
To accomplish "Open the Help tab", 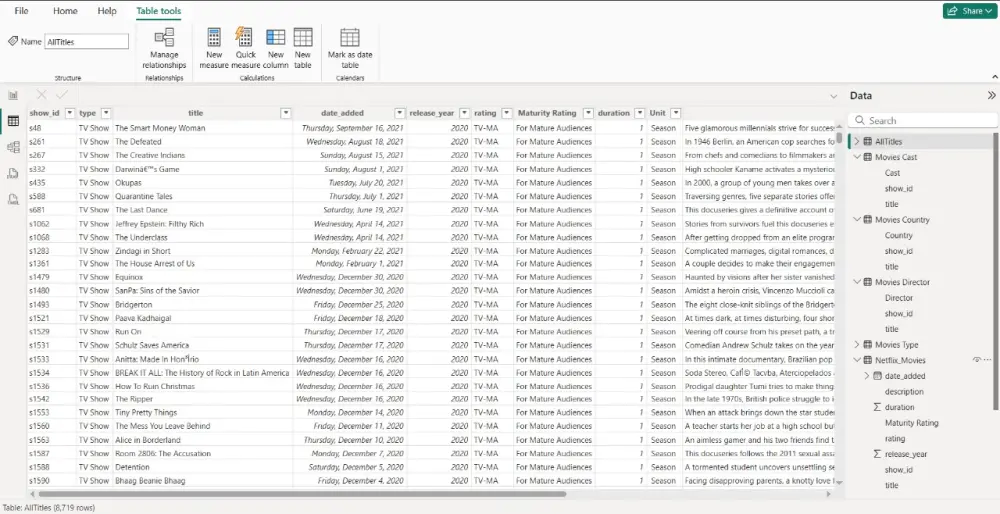I will [107, 11].
